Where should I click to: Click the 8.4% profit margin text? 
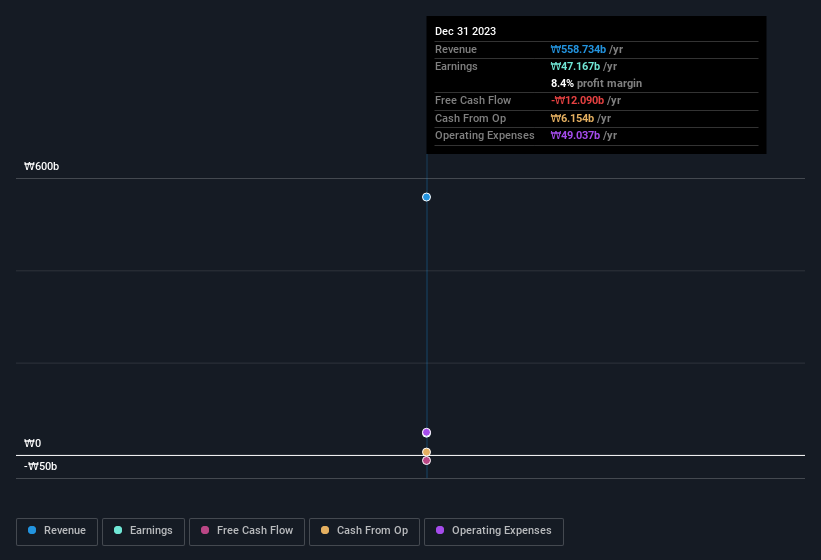click(x=596, y=83)
